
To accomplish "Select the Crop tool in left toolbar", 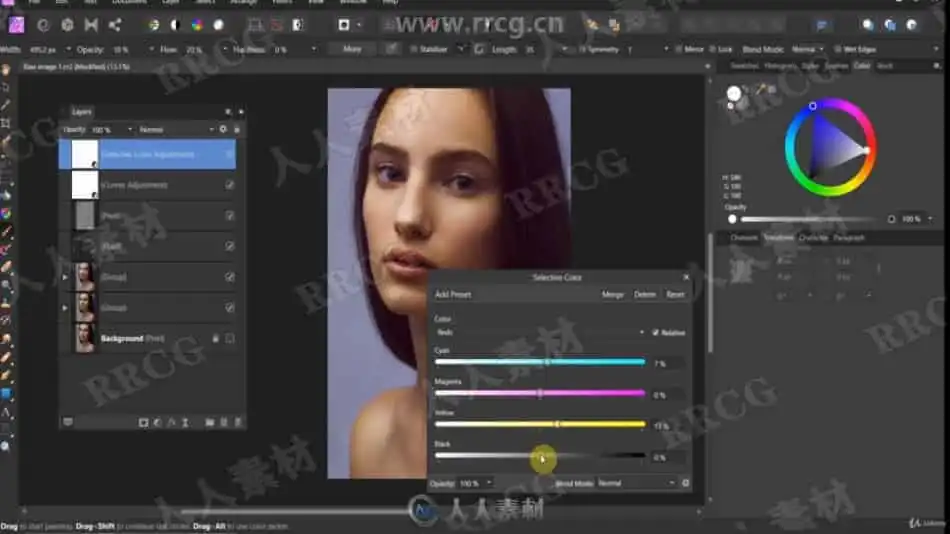I will point(6,124).
